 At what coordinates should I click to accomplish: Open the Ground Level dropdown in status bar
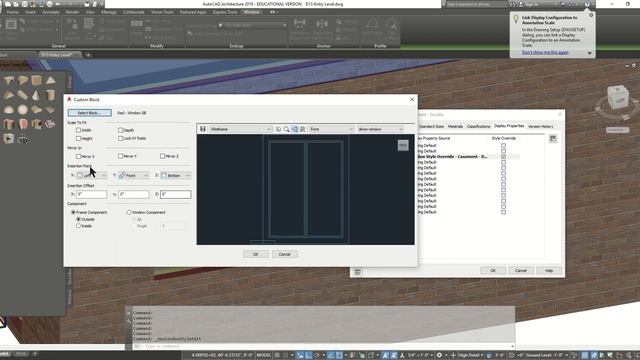click(x=546, y=355)
